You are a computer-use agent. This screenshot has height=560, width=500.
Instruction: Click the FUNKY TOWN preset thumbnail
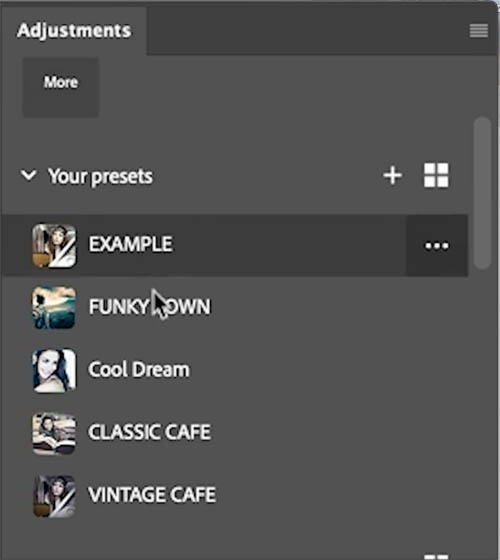point(54,308)
